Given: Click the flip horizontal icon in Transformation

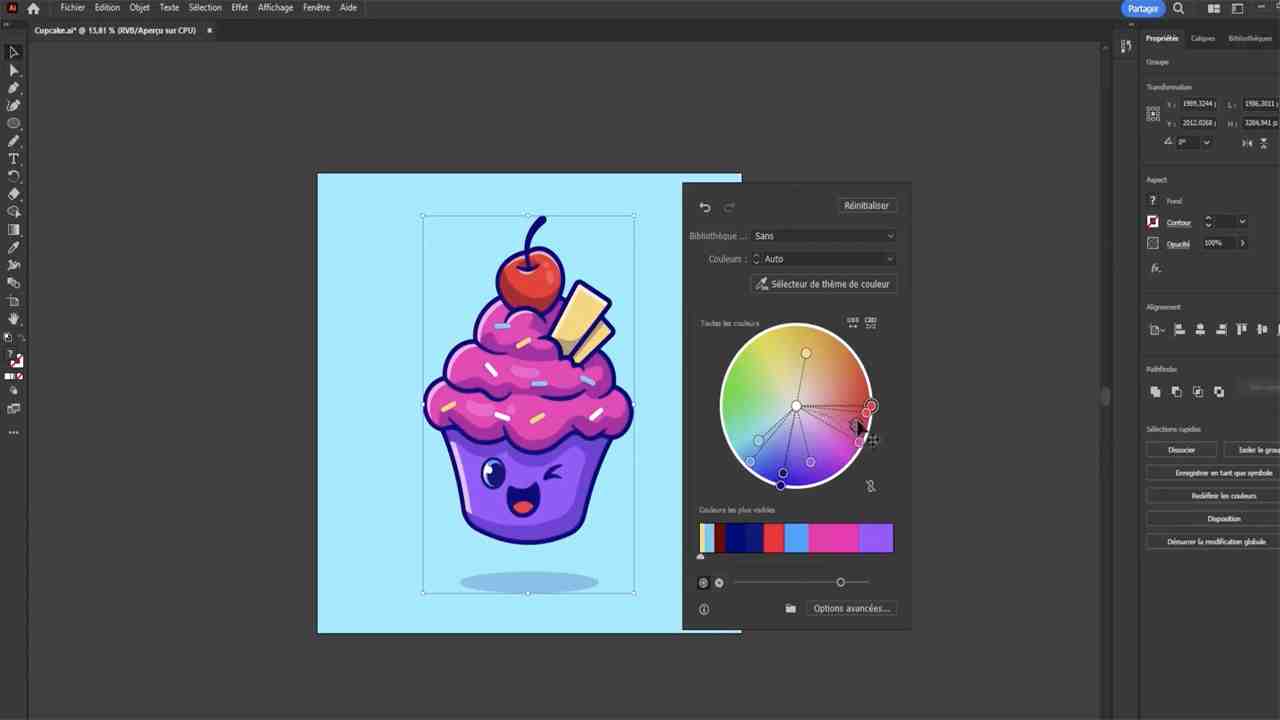Looking at the screenshot, I should tap(1247, 143).
